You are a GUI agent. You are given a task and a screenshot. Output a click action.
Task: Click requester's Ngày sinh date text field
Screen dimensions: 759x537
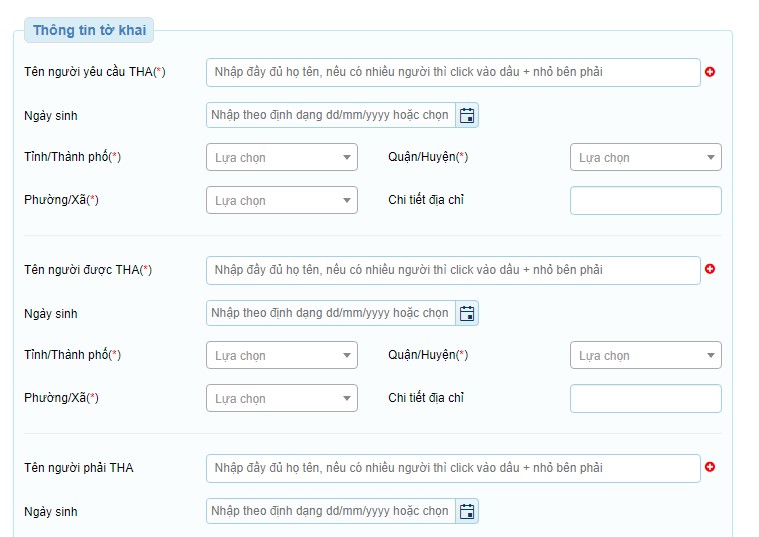point(330,115)
